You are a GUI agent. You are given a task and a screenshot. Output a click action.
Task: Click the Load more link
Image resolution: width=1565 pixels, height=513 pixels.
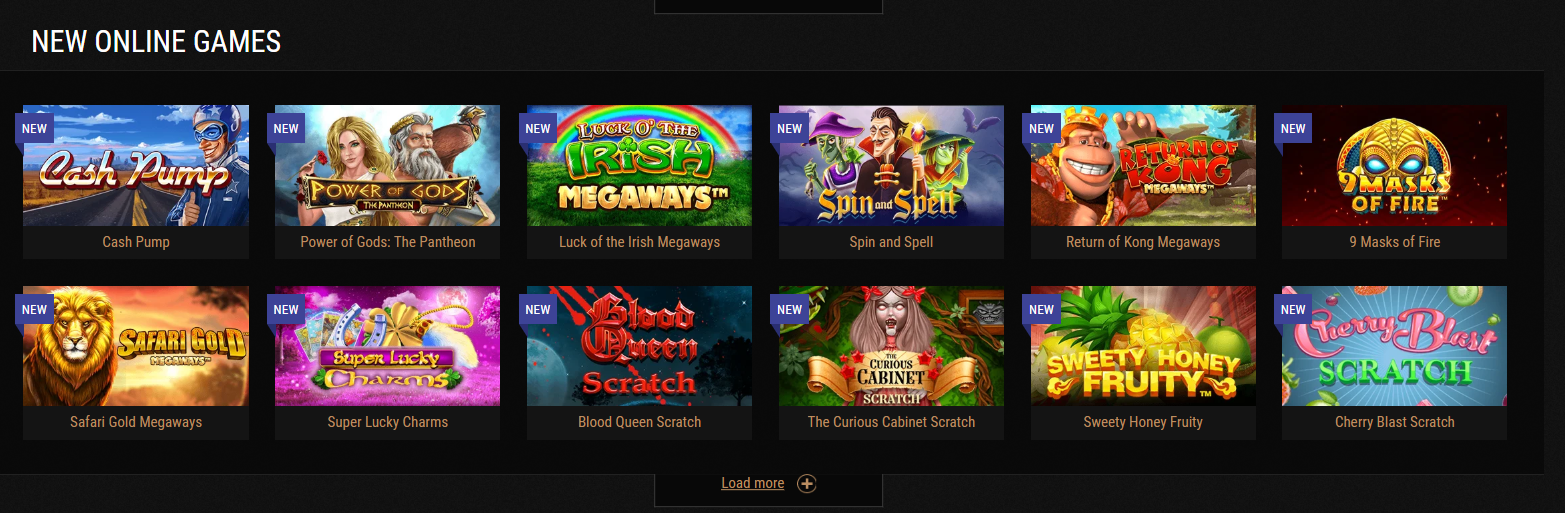coord(753,483)
